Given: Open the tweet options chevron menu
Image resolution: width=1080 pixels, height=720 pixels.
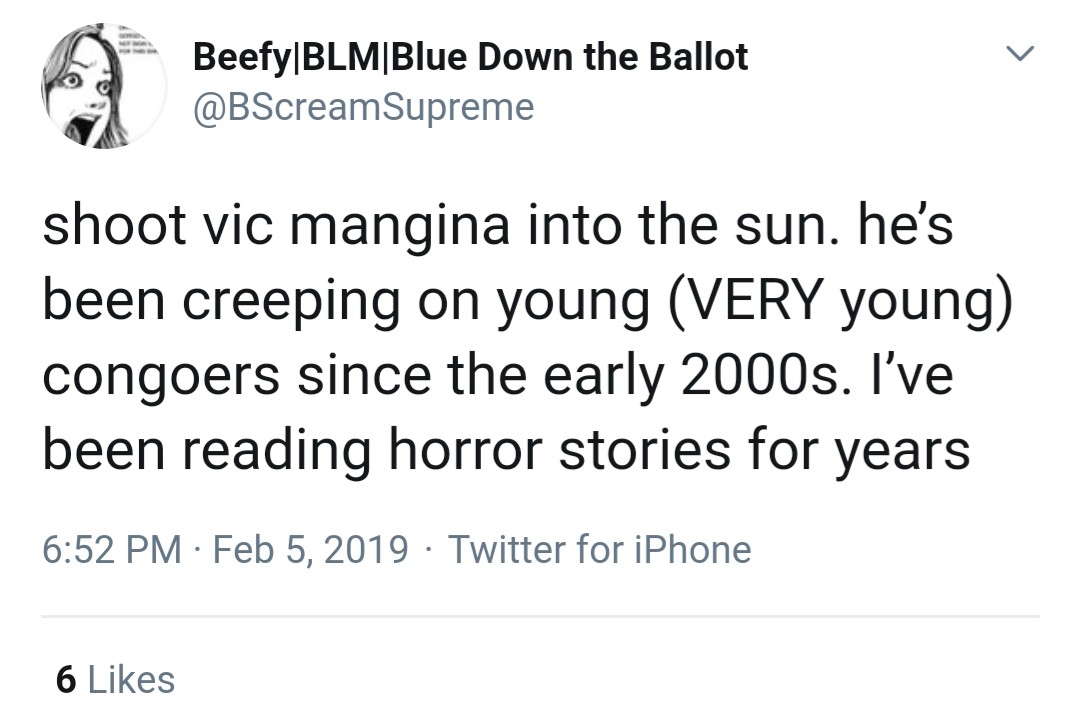Looking at the screenshot, I should (x=1020, y=53).
